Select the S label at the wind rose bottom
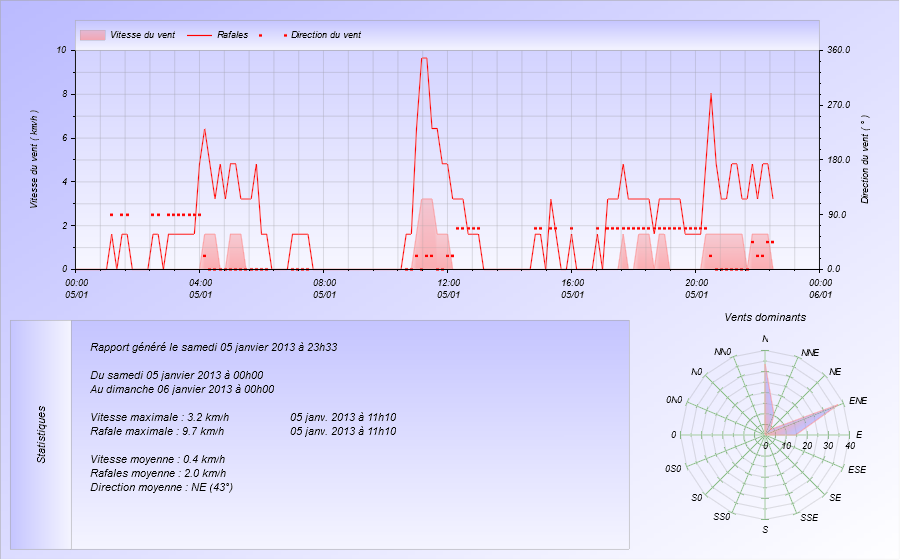Image resolution: width=900 pixels, height=560 pixels. tap(766, 529)
